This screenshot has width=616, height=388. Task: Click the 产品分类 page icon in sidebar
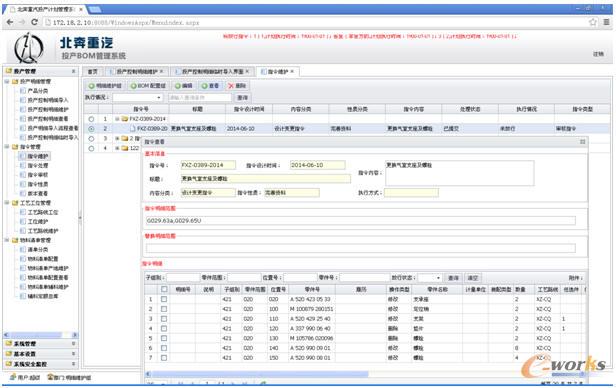click(x=23, y=91)
